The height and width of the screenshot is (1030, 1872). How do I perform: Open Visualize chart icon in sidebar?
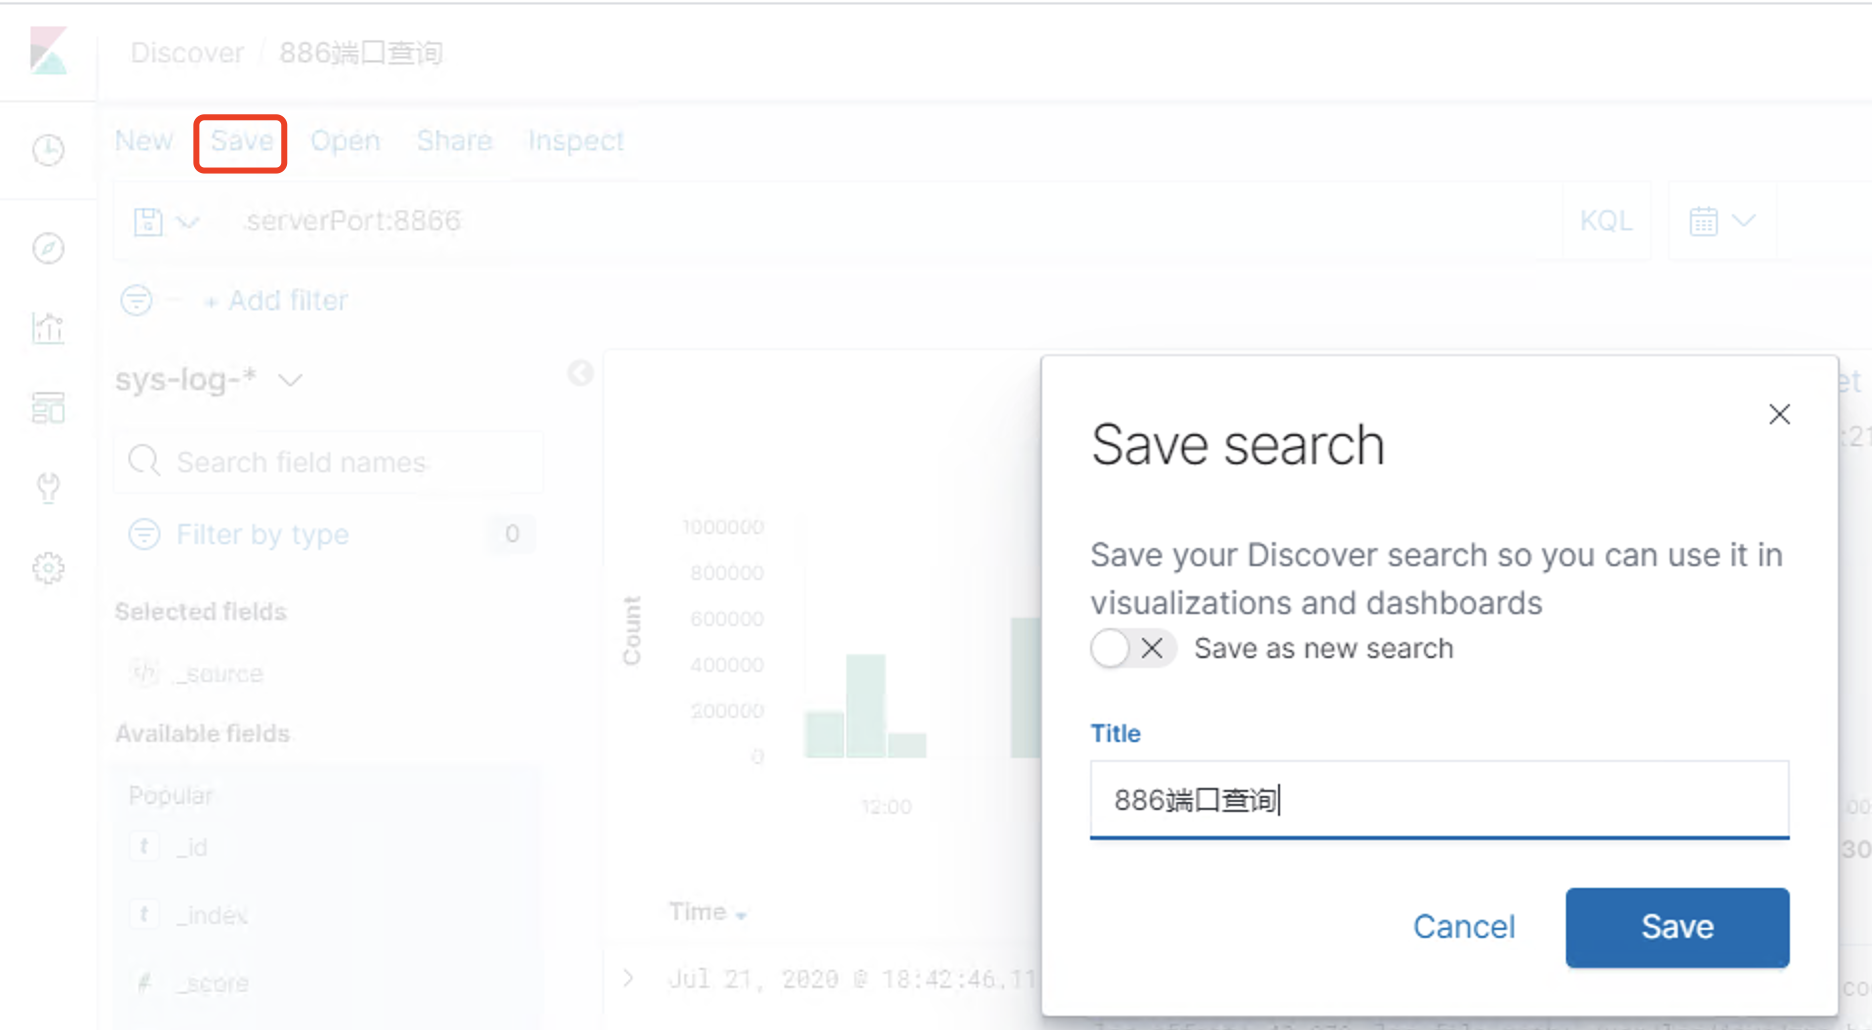tap(48, 328)
